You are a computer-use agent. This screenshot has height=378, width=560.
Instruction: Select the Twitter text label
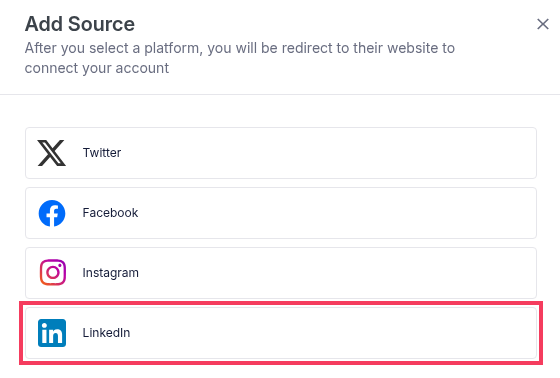tap(102, 153)
